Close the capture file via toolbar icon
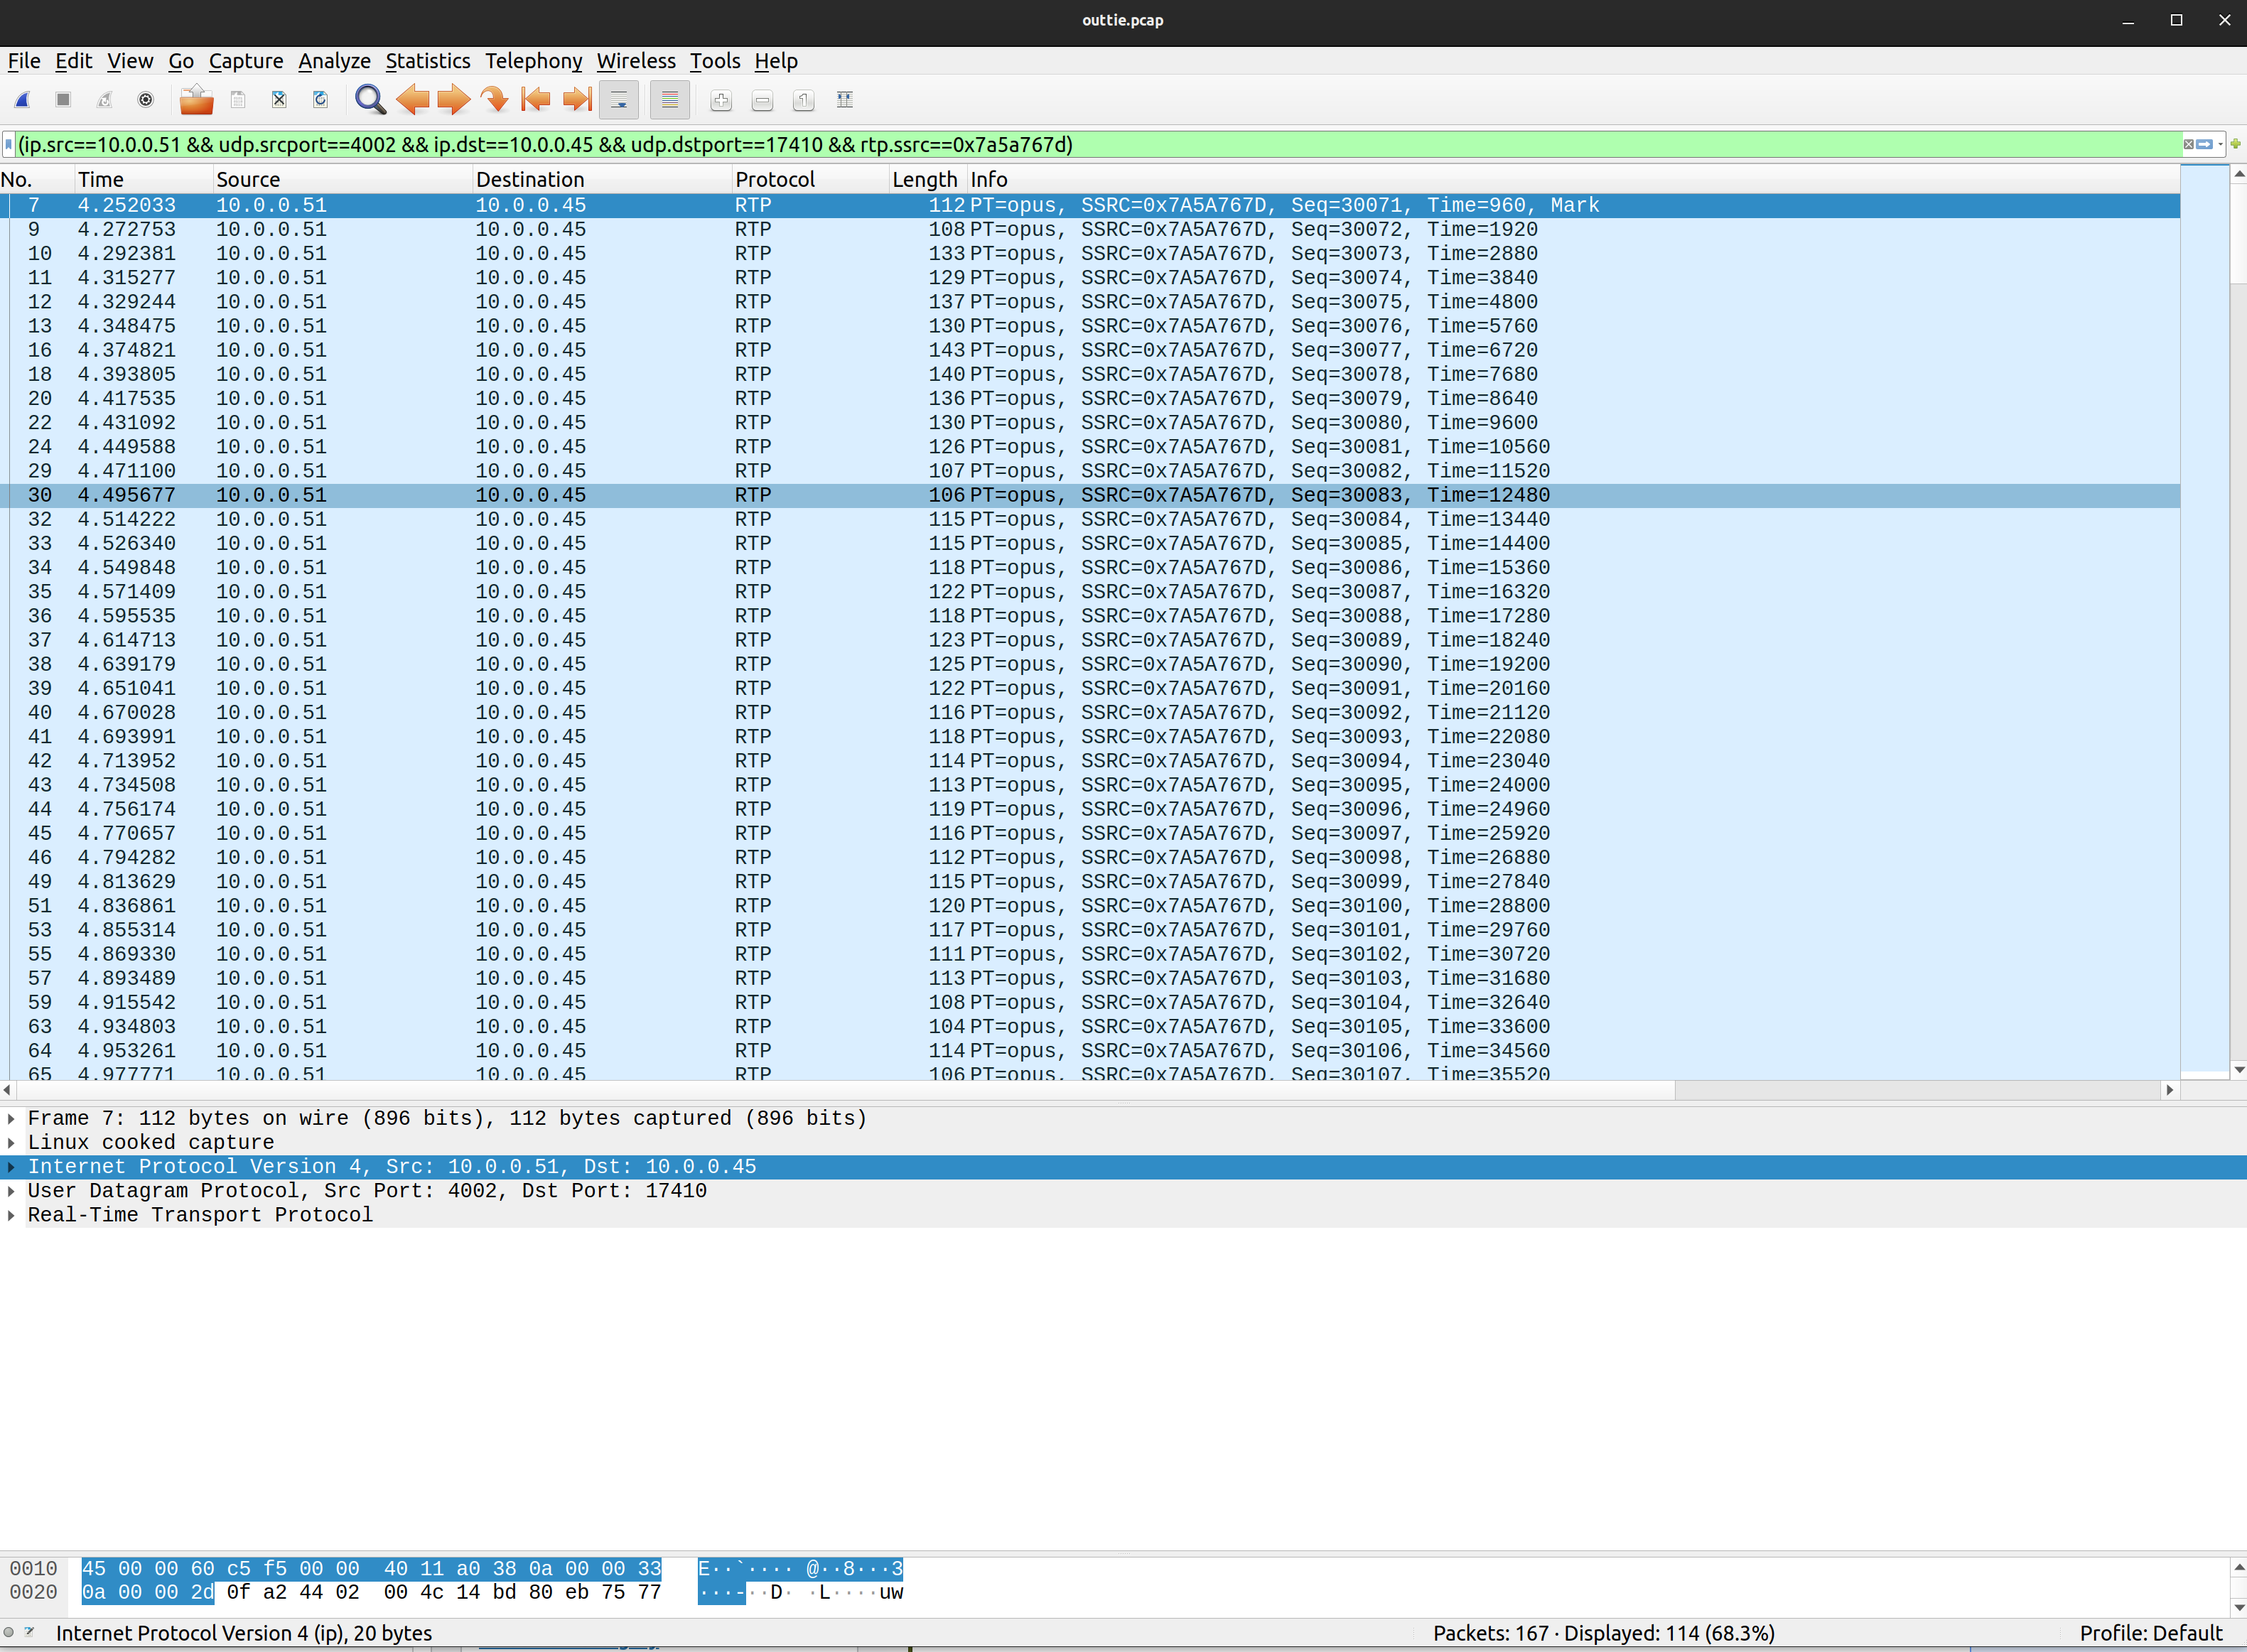 point(279,100)
